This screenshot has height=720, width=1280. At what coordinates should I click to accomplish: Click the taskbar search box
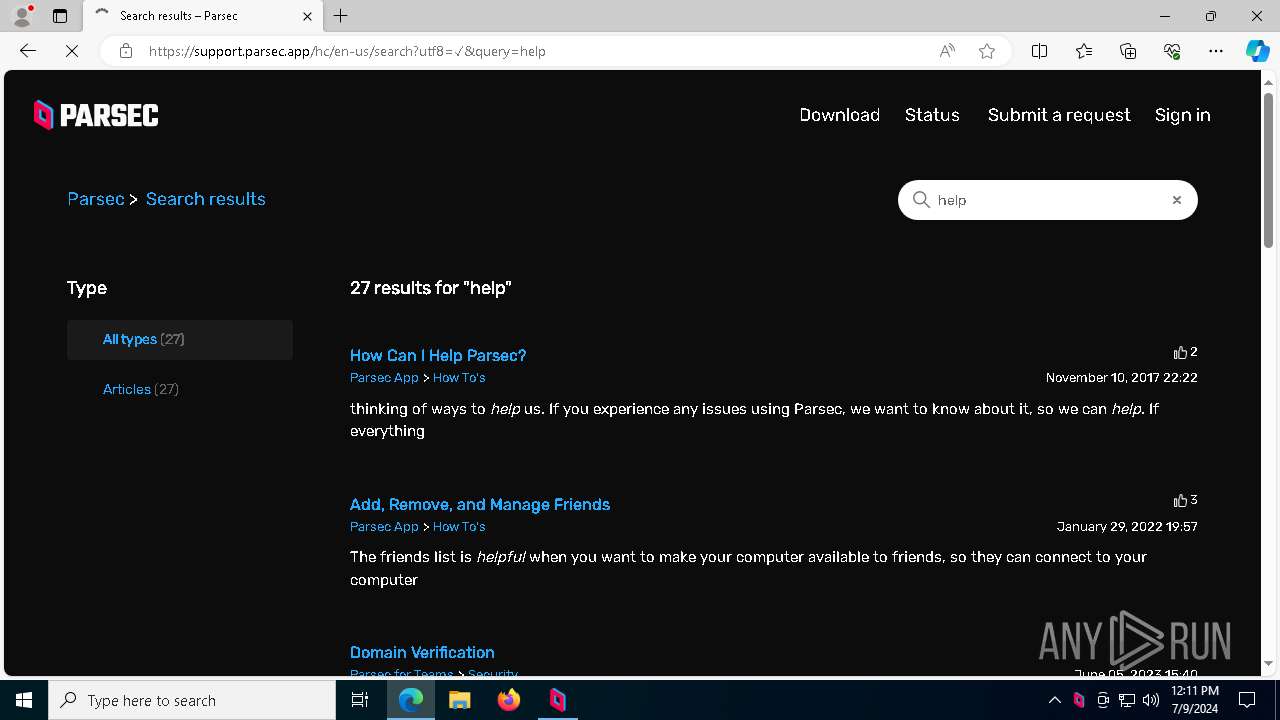[192, 700]
